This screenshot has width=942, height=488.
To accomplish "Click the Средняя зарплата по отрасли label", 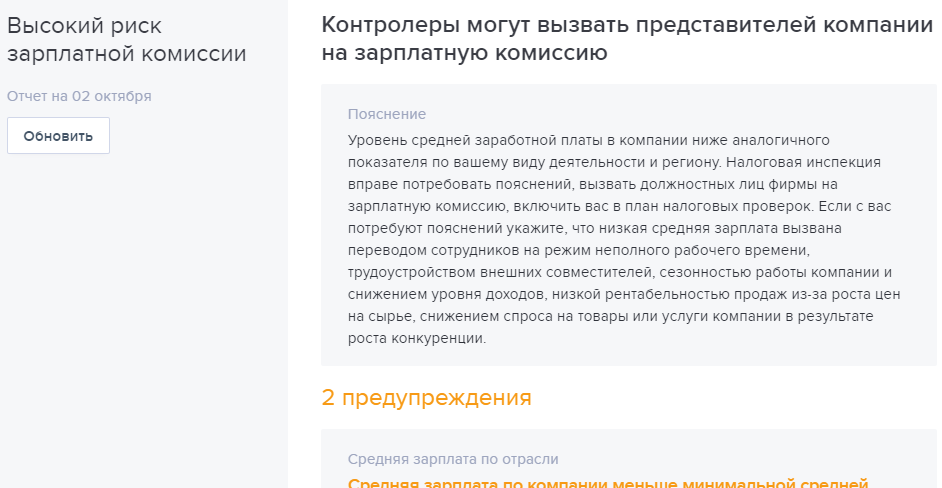I will click(x=453, y=459).
